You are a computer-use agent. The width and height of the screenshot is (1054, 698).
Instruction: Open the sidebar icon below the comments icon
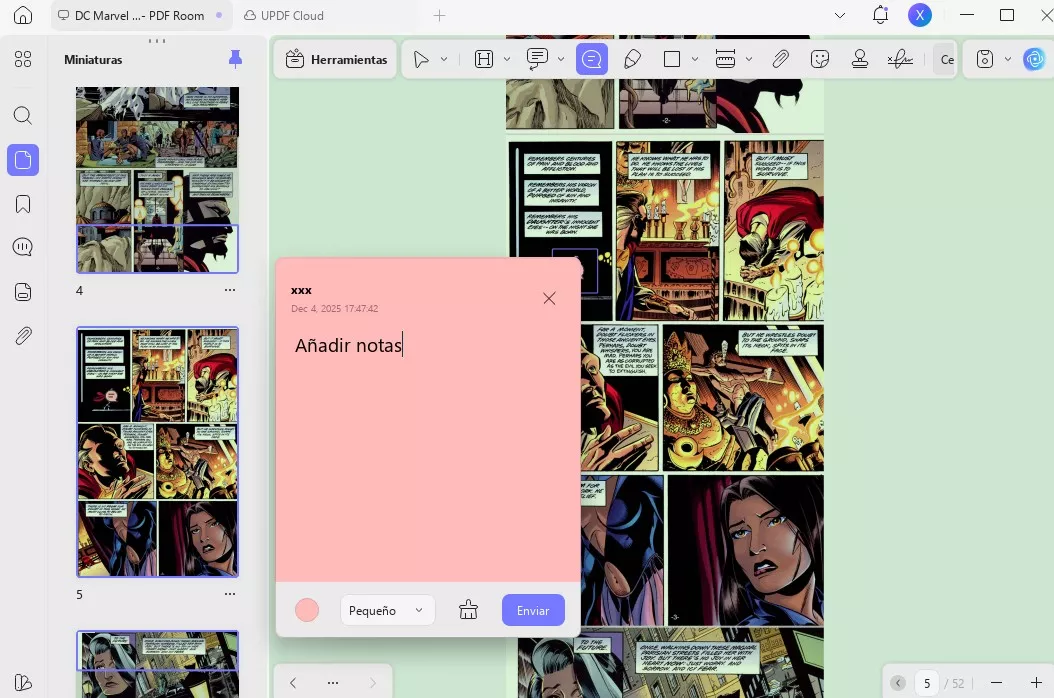coord(23,292)
